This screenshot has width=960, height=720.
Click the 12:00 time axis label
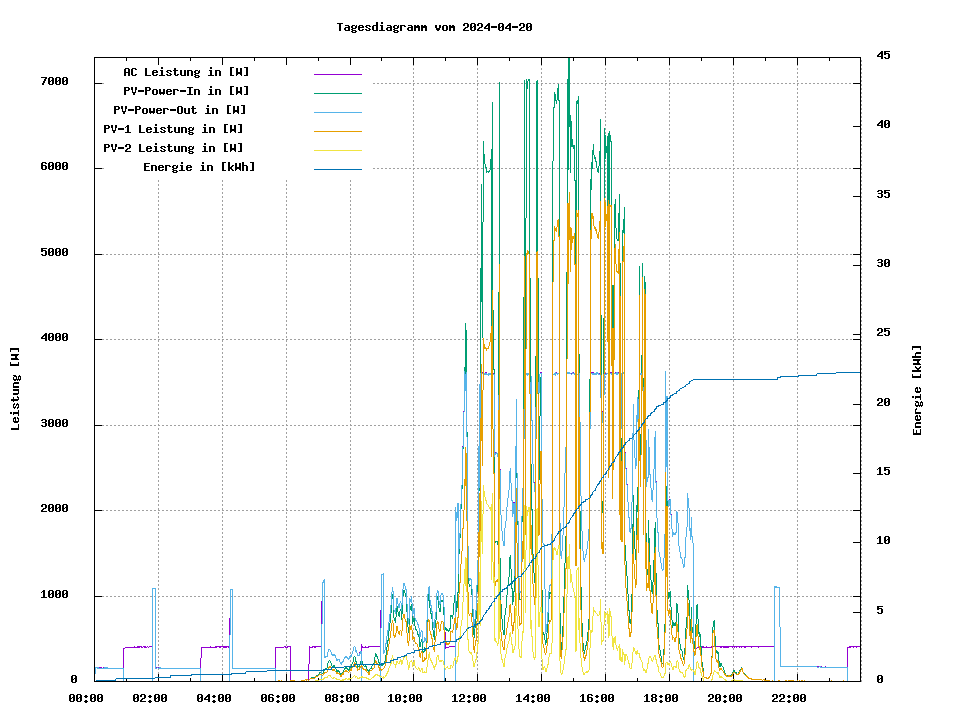coord(469,698)
